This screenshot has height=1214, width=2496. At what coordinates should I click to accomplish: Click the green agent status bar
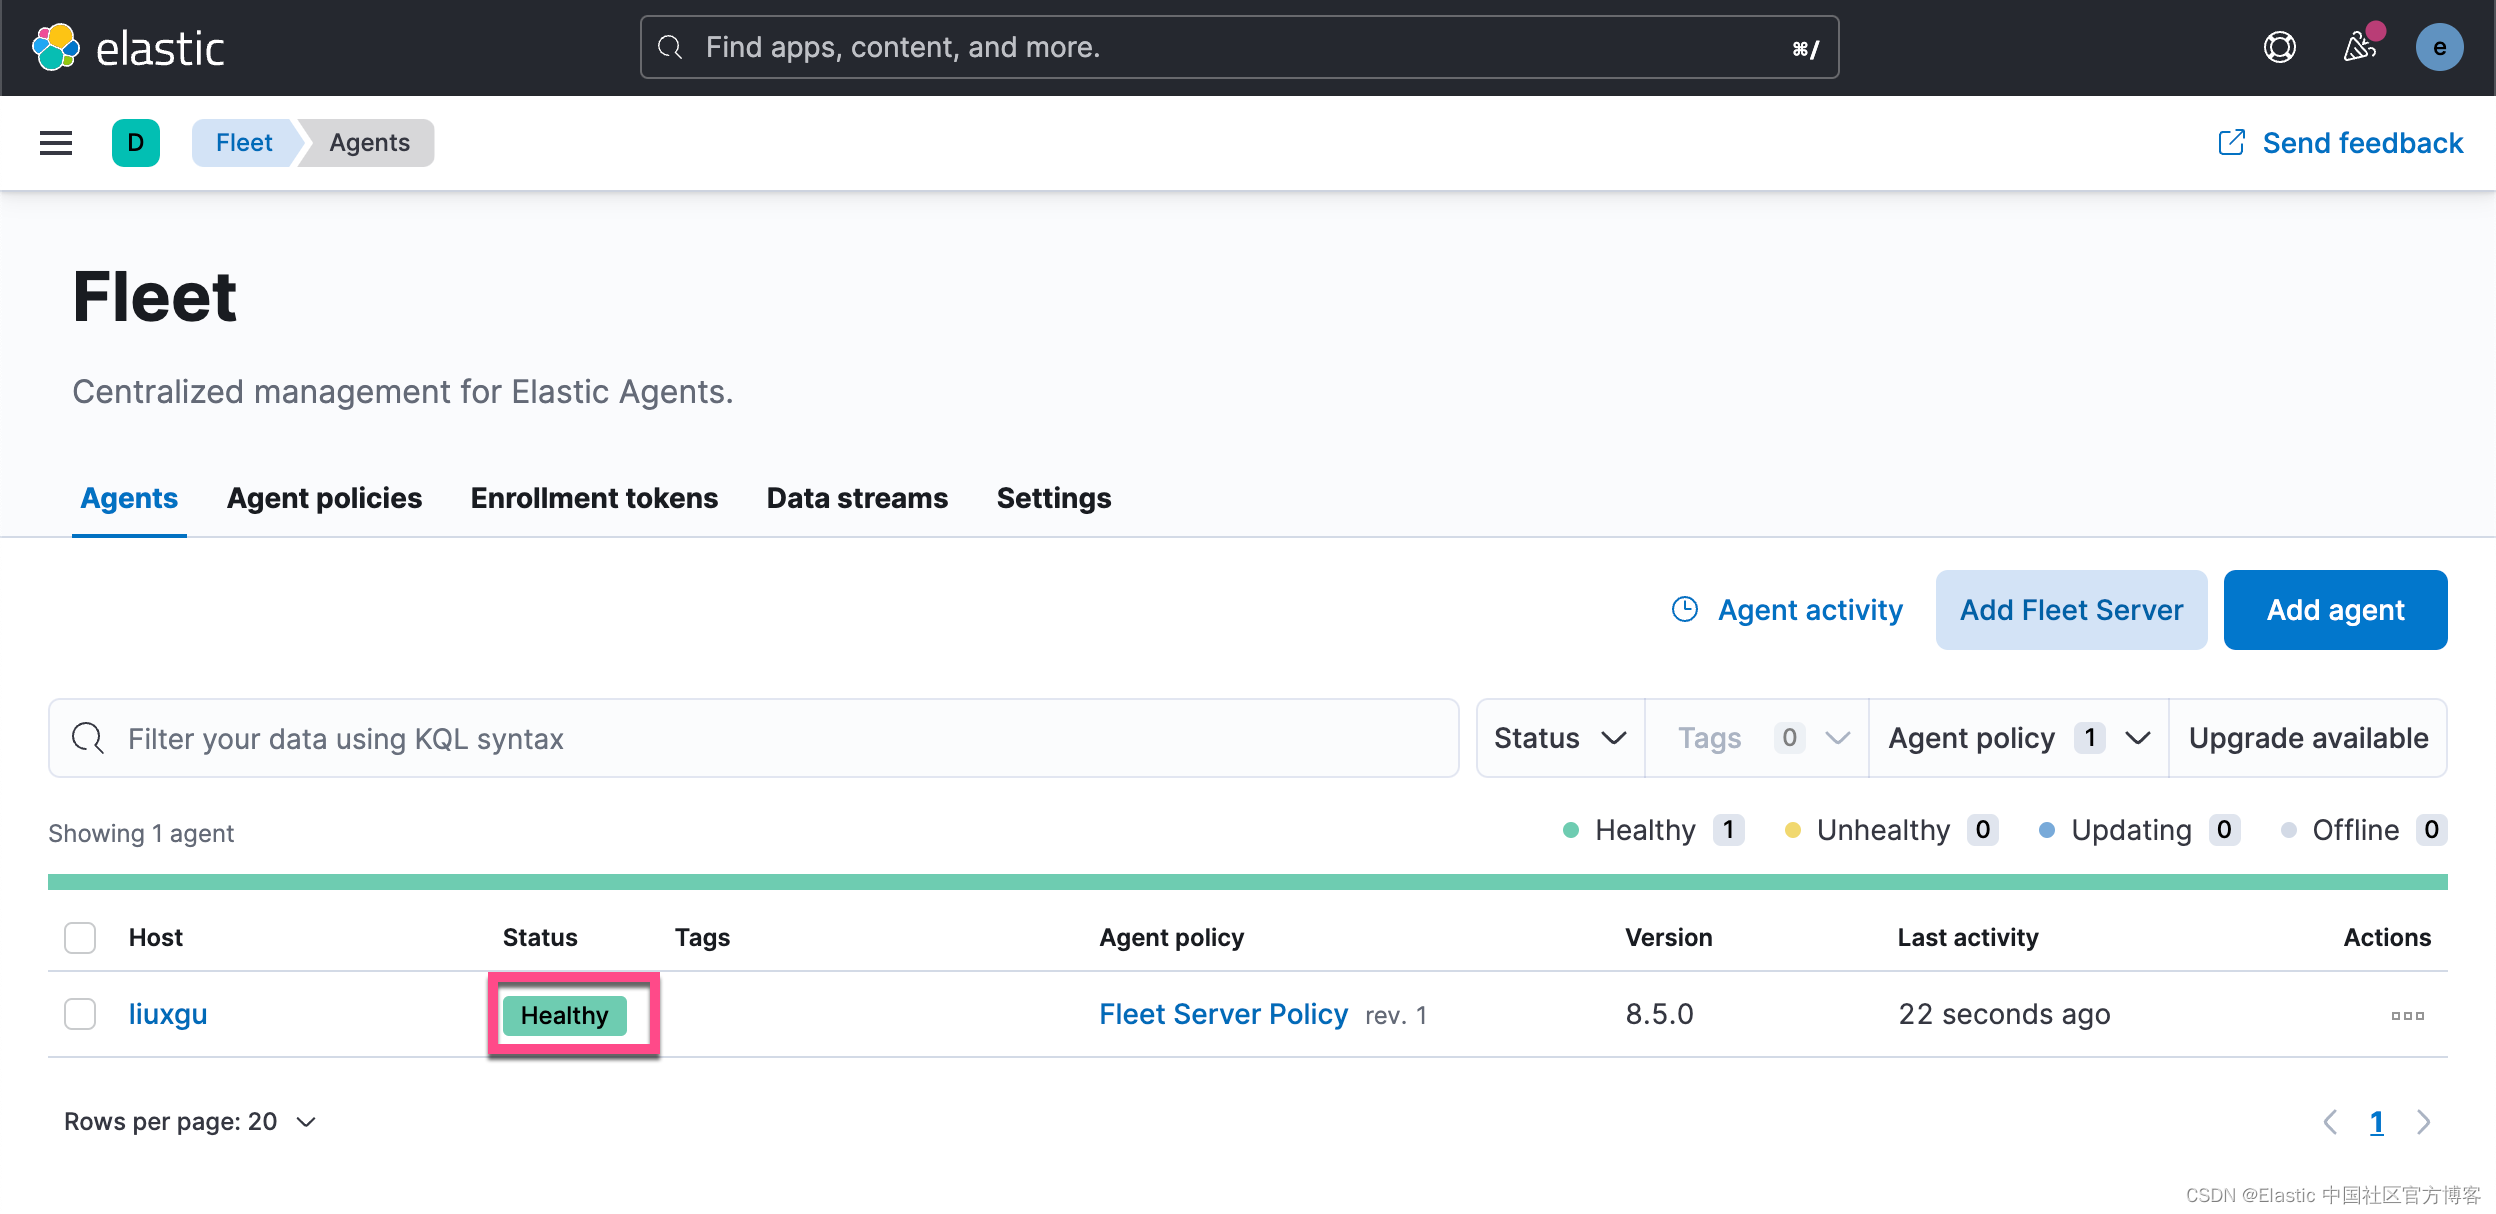coord(1247,882)
